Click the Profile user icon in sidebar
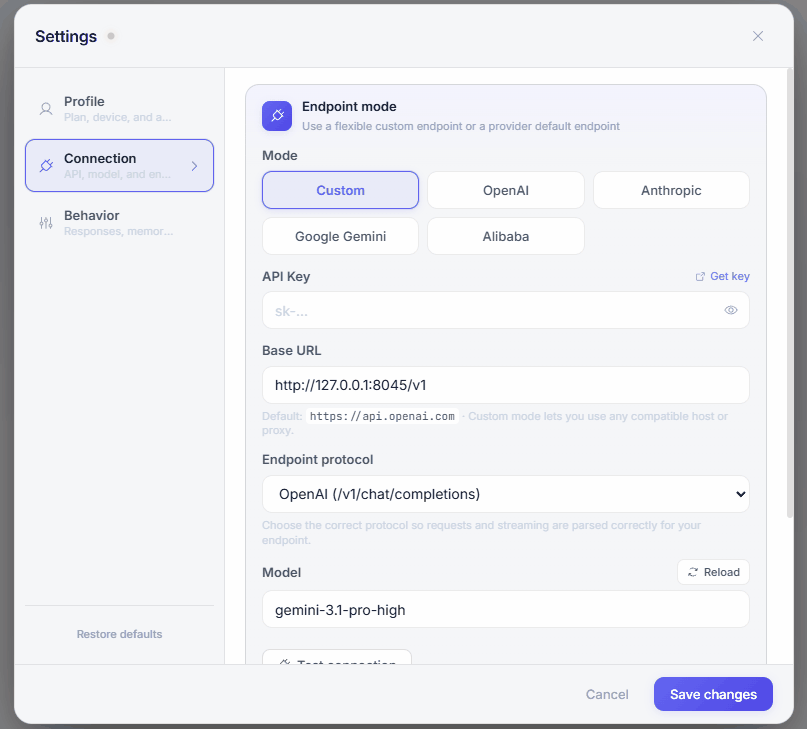 point(46,109)
